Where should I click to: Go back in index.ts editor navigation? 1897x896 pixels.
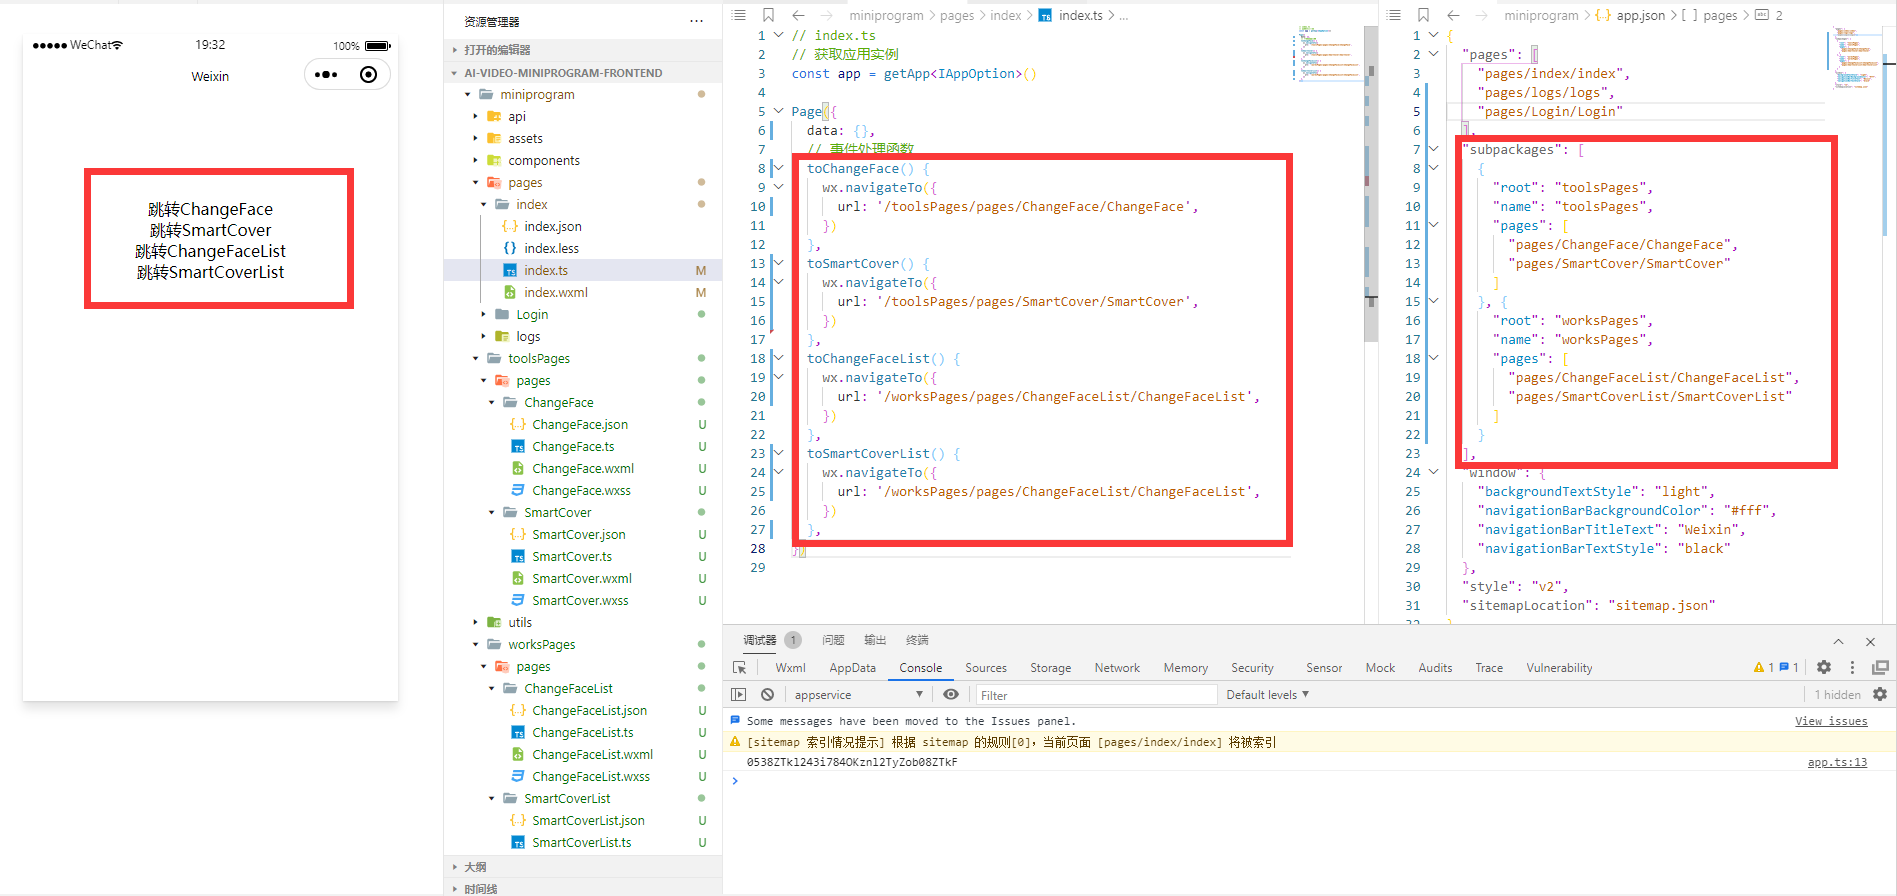point(798,15)
